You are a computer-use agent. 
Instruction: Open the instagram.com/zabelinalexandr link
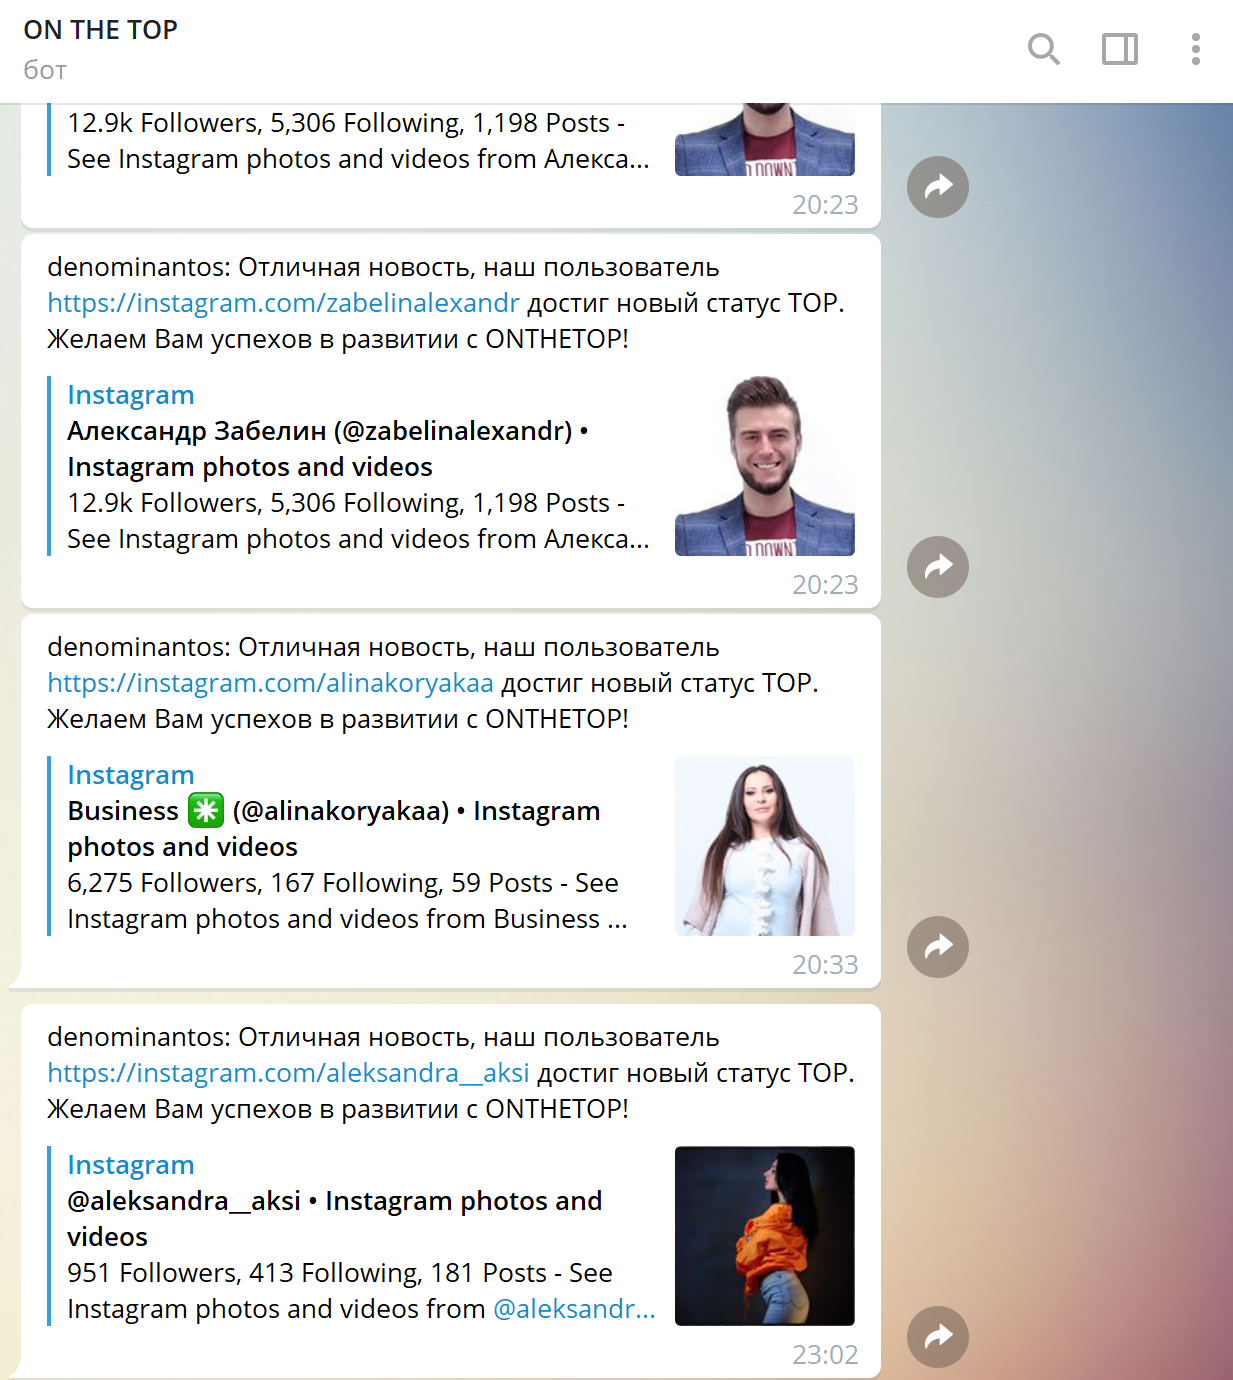(284, 303)
